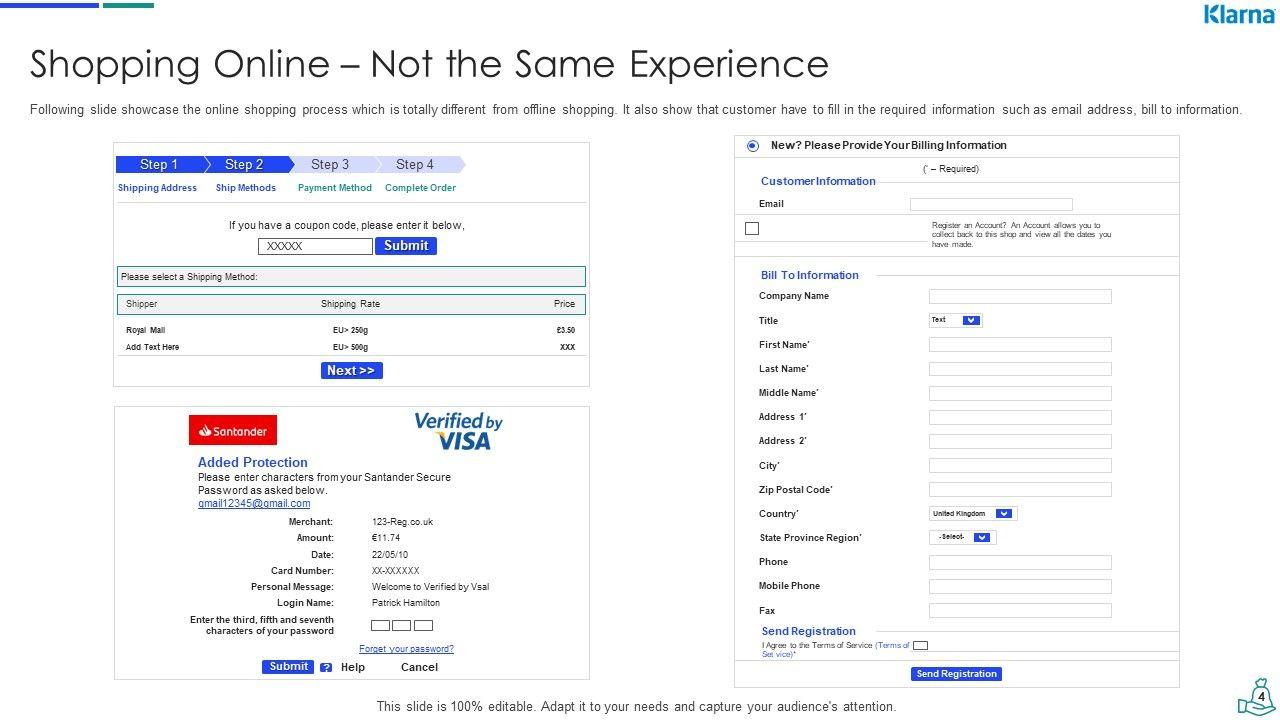Click the City input field
Viewport: 1280px width, 720px height.
click(x=1020, y=466)
